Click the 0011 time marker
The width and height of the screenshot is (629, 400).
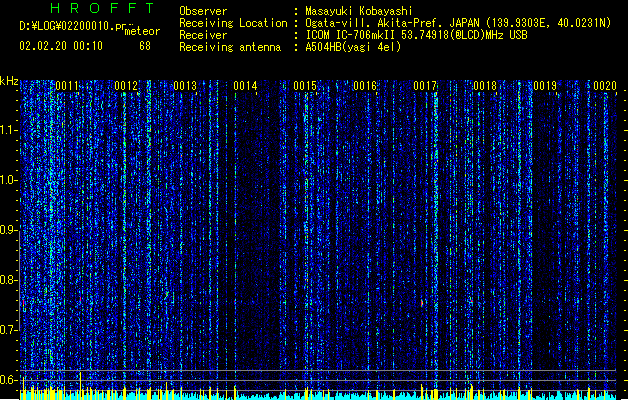67,86
